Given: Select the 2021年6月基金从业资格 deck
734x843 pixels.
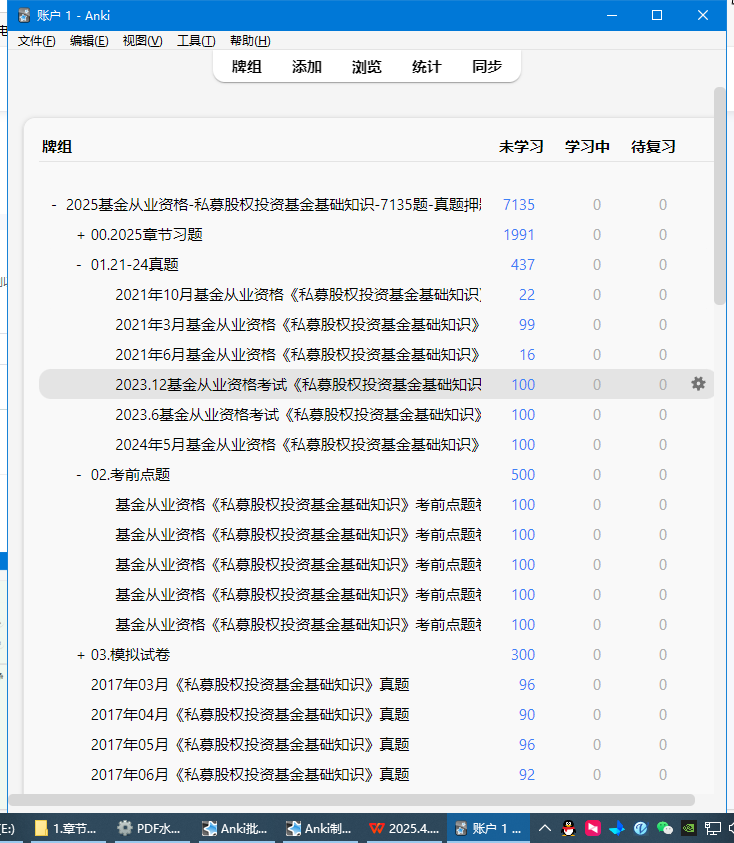Looking at the screenshot, I should [x=297, y=355].
